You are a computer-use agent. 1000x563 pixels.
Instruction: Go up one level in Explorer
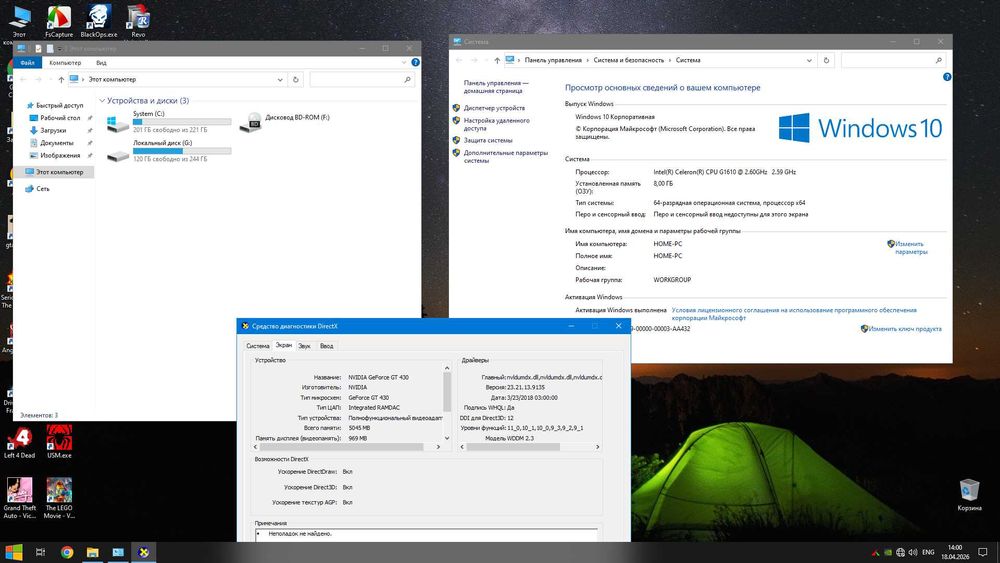[61, 80]
